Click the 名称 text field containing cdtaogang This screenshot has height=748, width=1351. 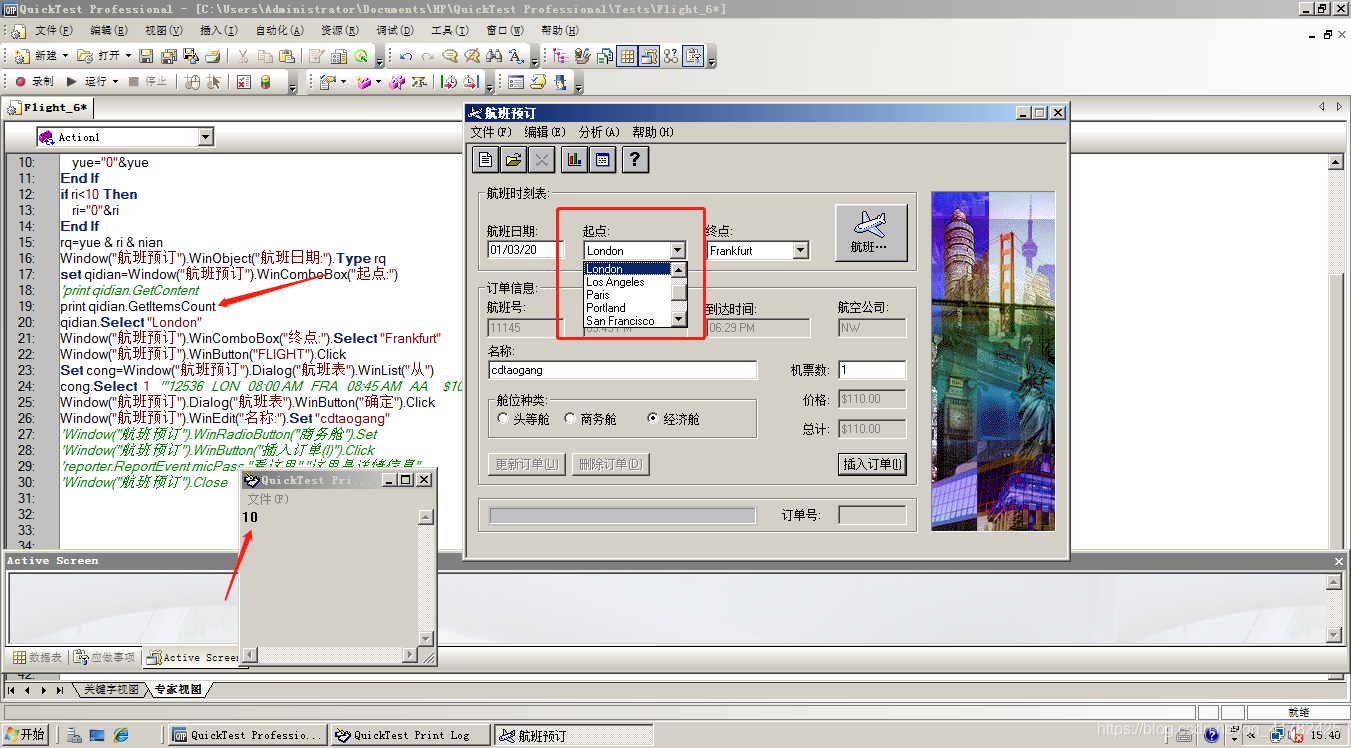point(622,370)
